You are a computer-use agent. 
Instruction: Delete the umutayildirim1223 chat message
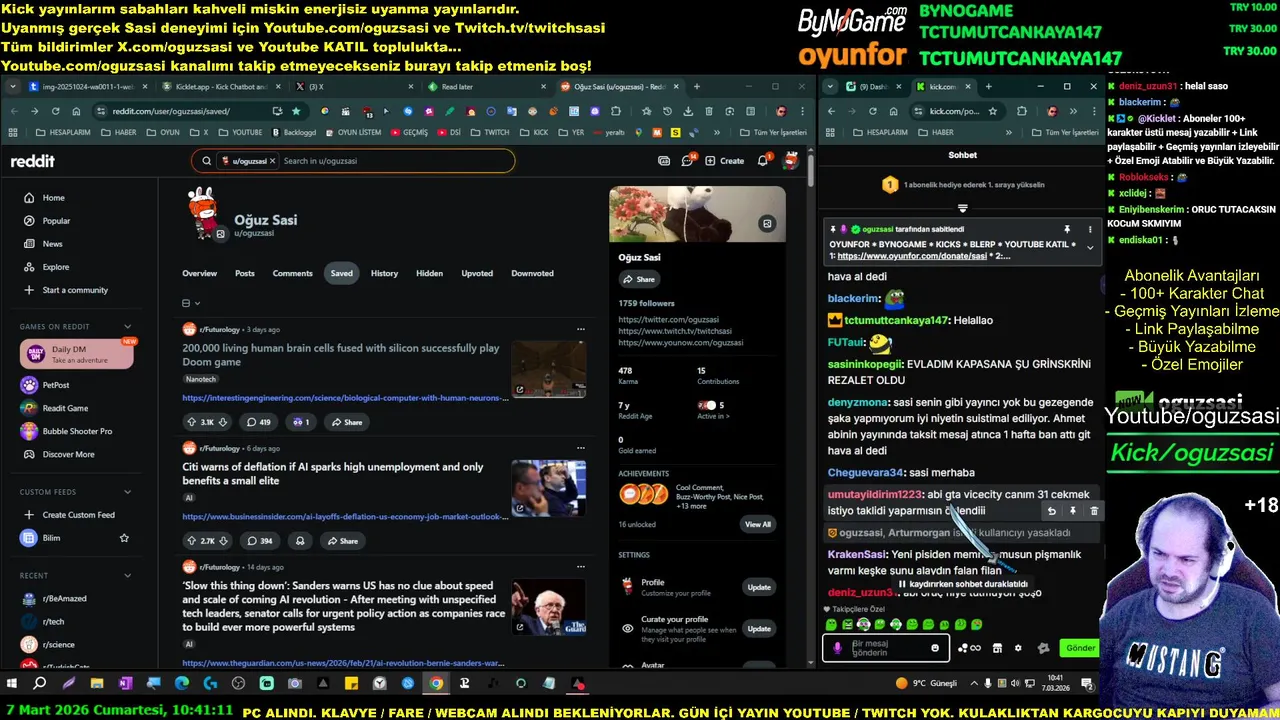click(1093, 511)
